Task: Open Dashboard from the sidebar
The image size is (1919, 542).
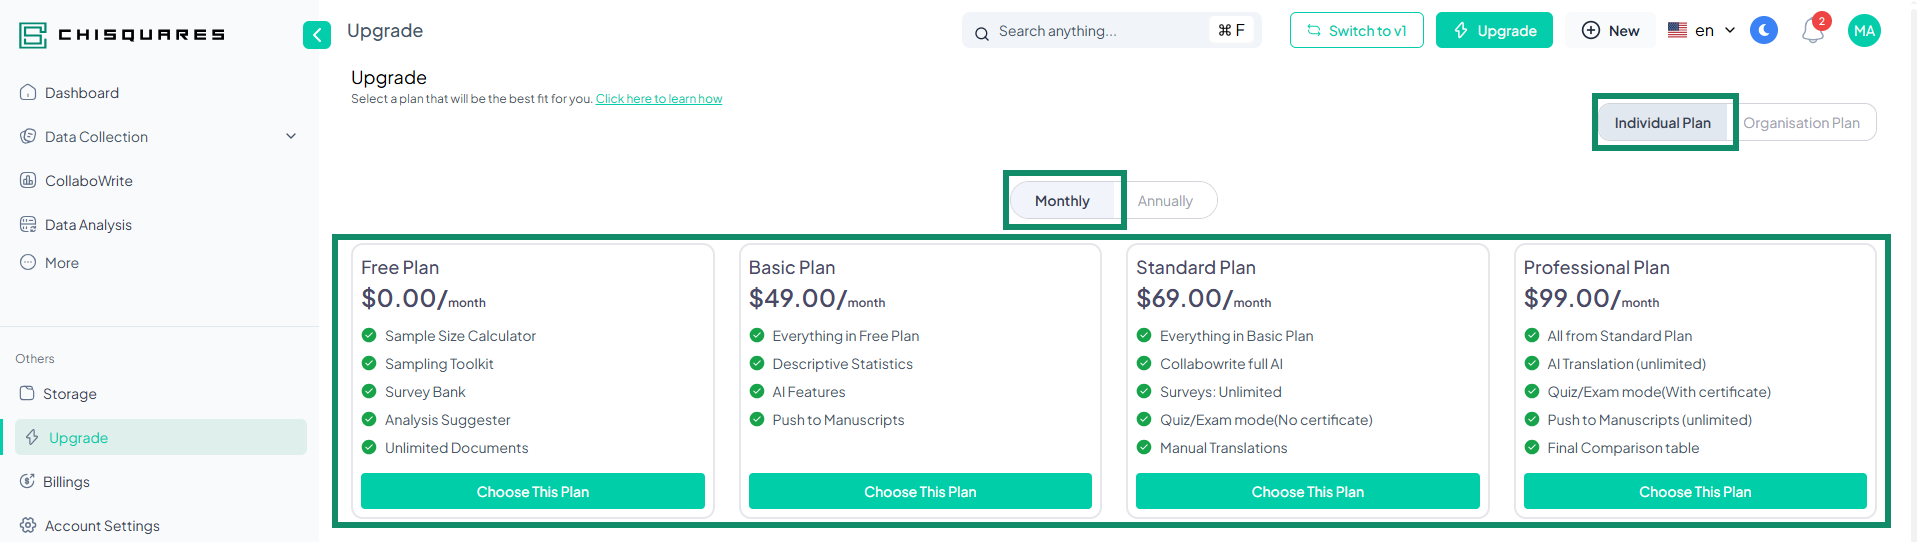Action: 81,93
